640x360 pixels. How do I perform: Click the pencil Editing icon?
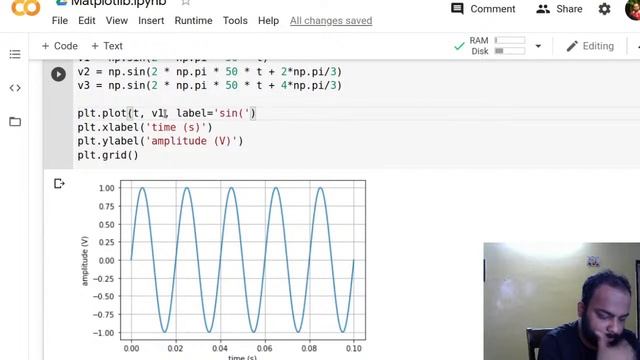click(x=572, y=46)
